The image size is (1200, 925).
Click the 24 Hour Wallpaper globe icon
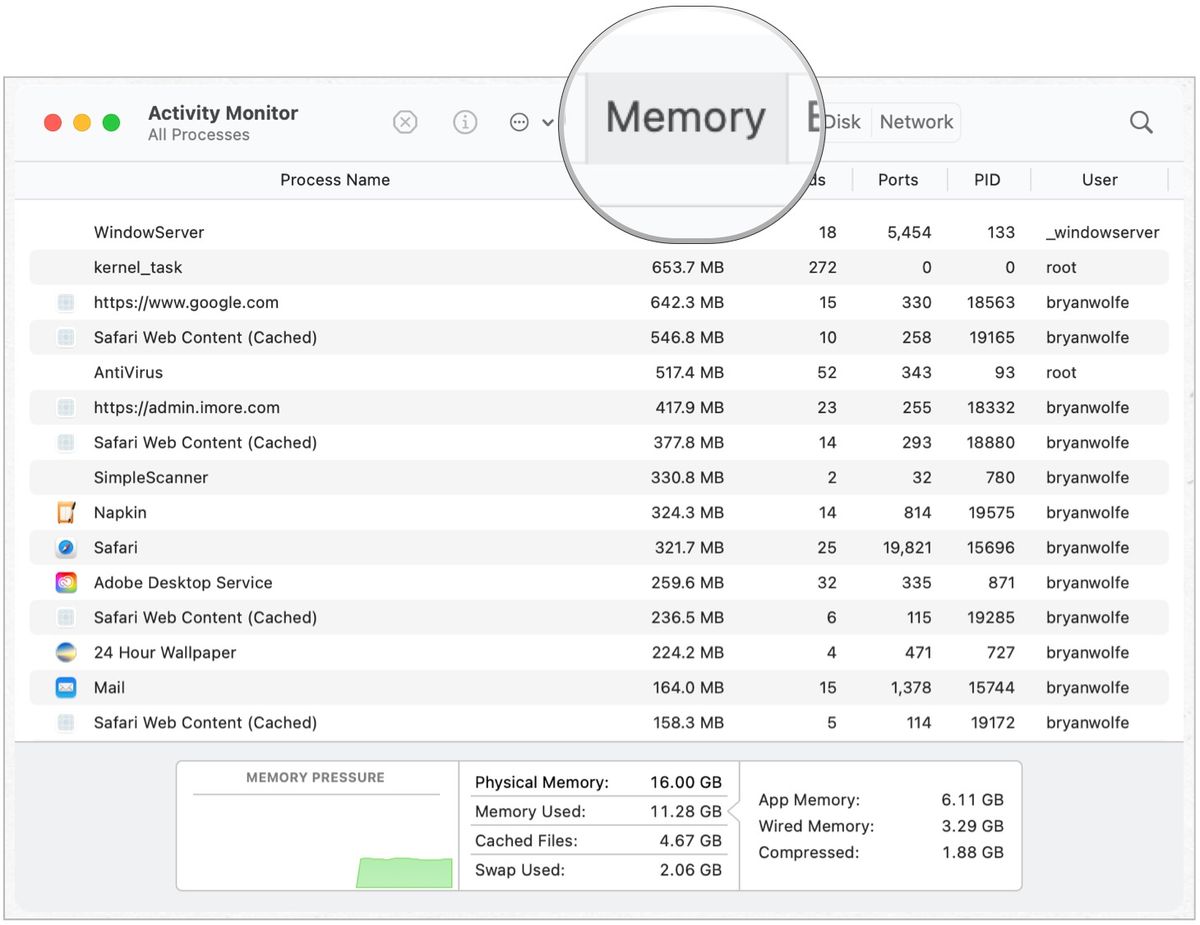(x=66, y=652)
